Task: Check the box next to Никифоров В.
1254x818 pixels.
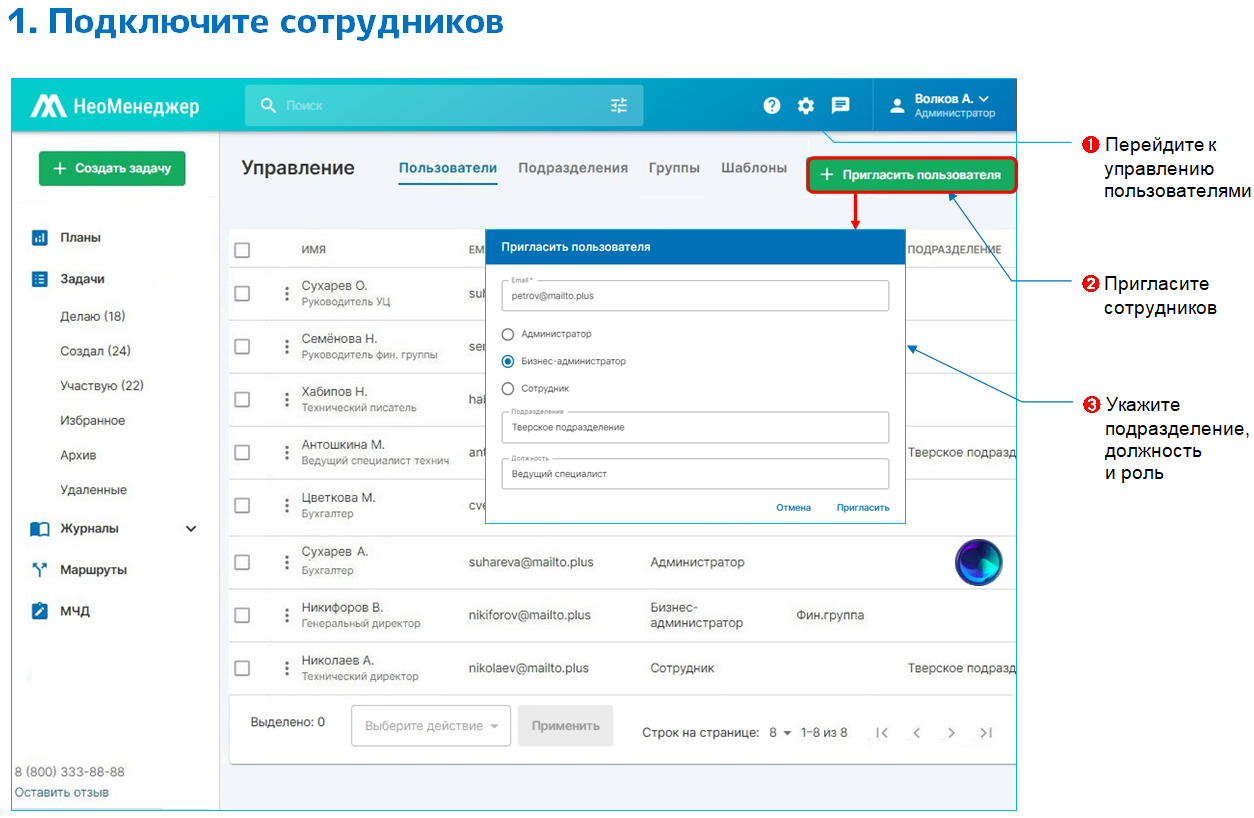Action: [242, 615]
